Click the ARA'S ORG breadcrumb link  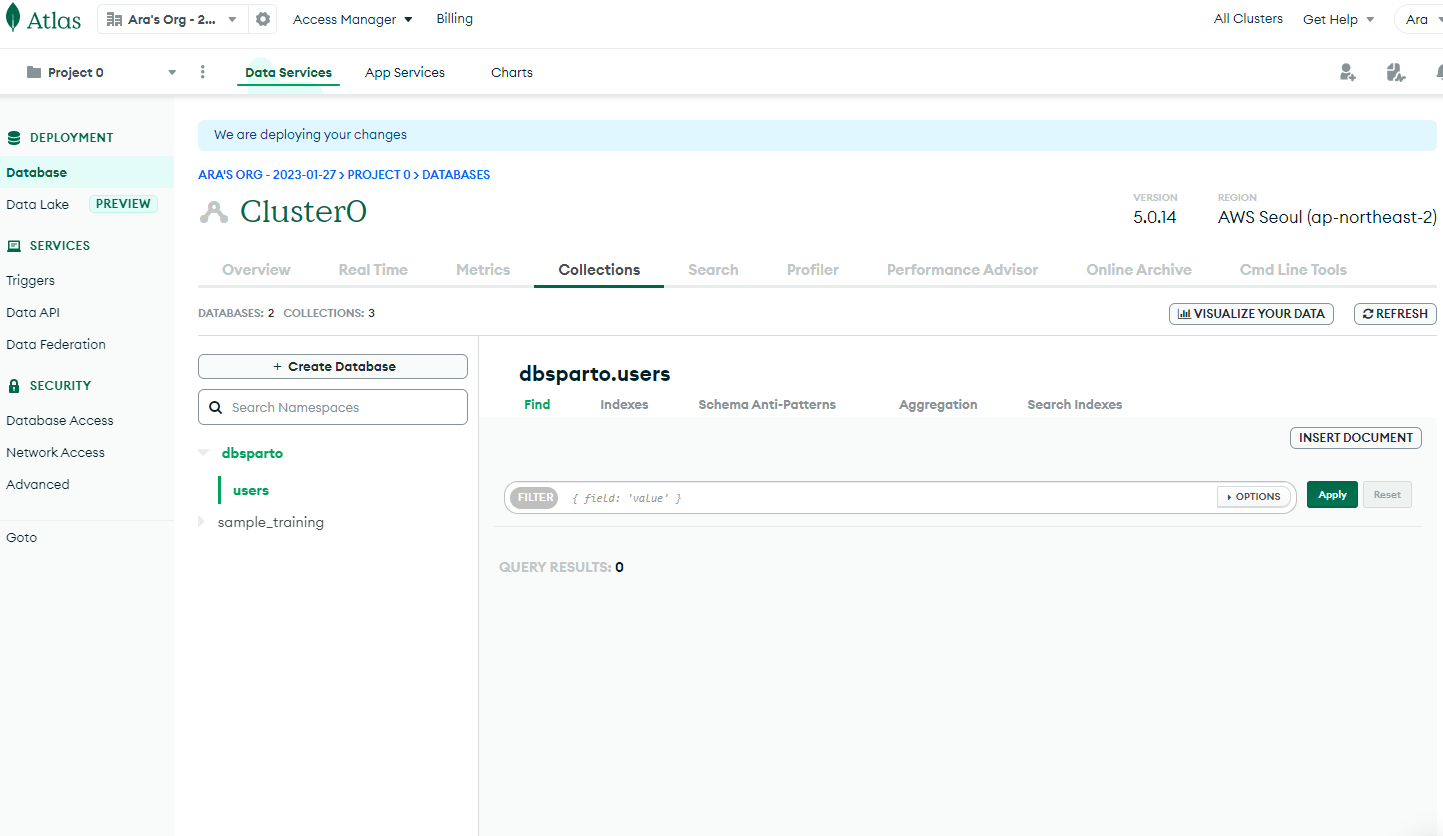point(267,175)
